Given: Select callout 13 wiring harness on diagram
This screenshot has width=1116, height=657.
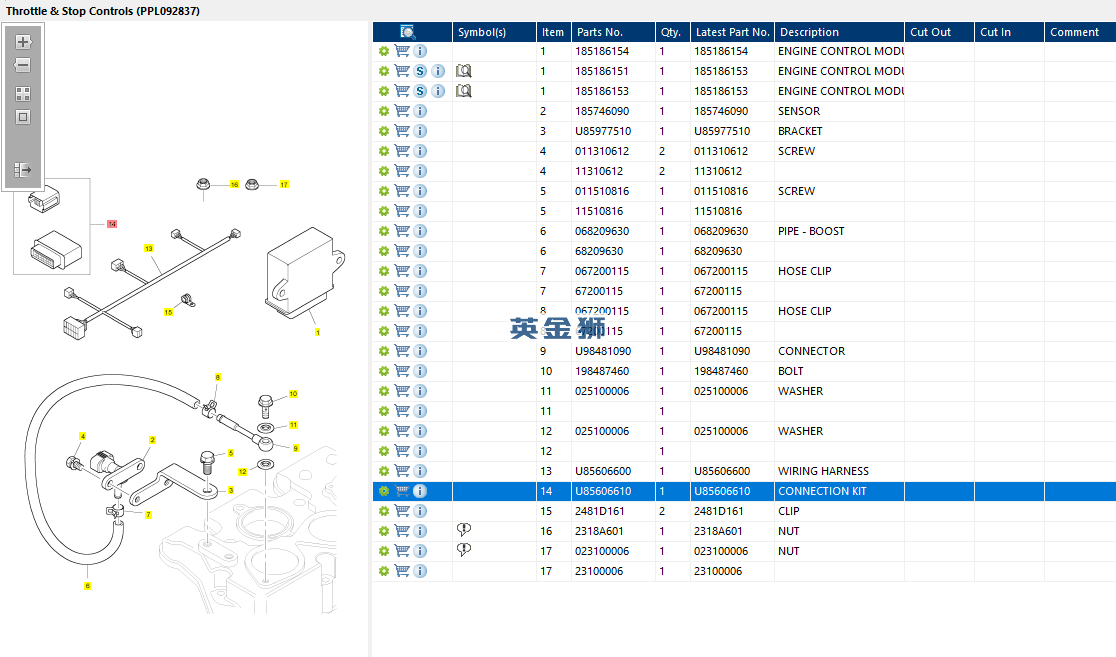Looking at the screenshot, I should [x=149, y=248].
